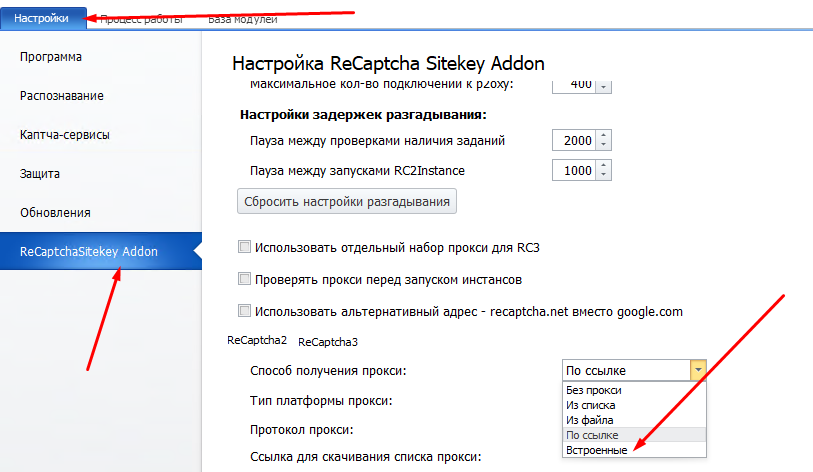Decrease max proxy connections value
The height and width of the screenshot is (472, 813).
pyautogui.click(x=604, y=87)
